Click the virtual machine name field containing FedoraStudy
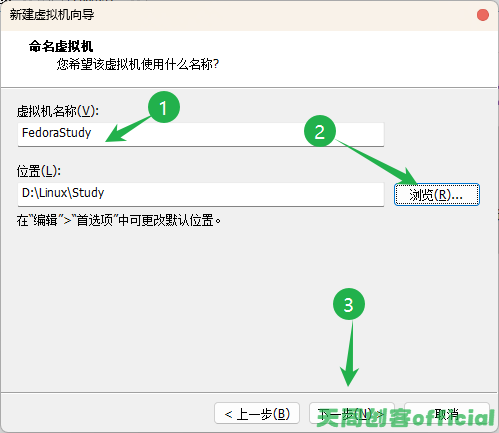 [201, 134]
